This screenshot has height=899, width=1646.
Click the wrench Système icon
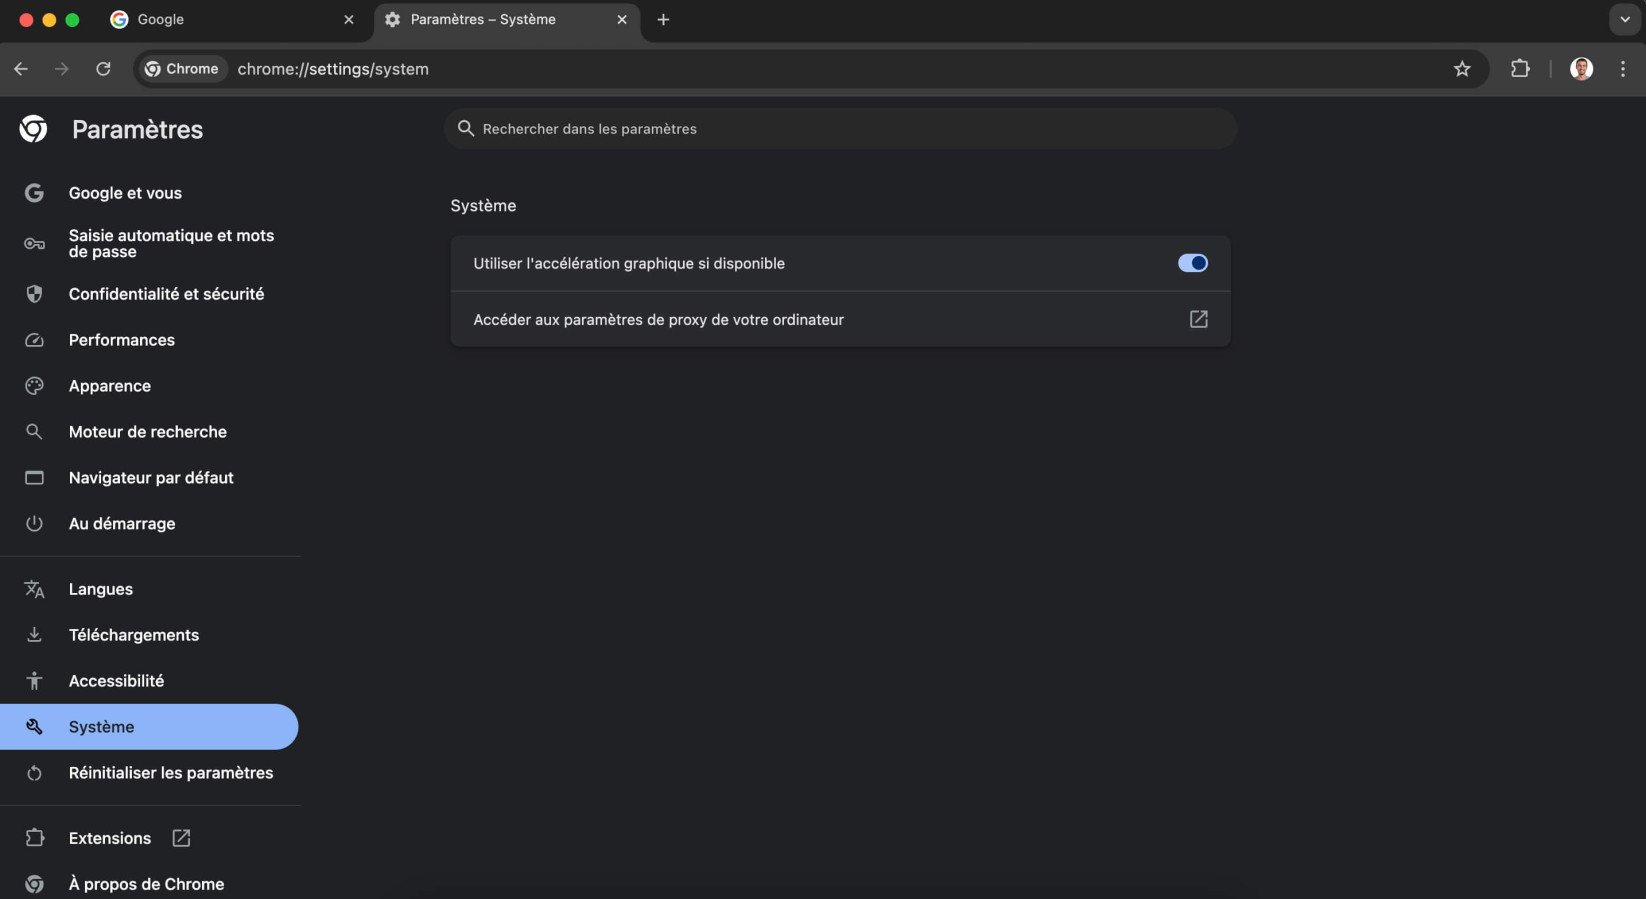click(34, 727)
